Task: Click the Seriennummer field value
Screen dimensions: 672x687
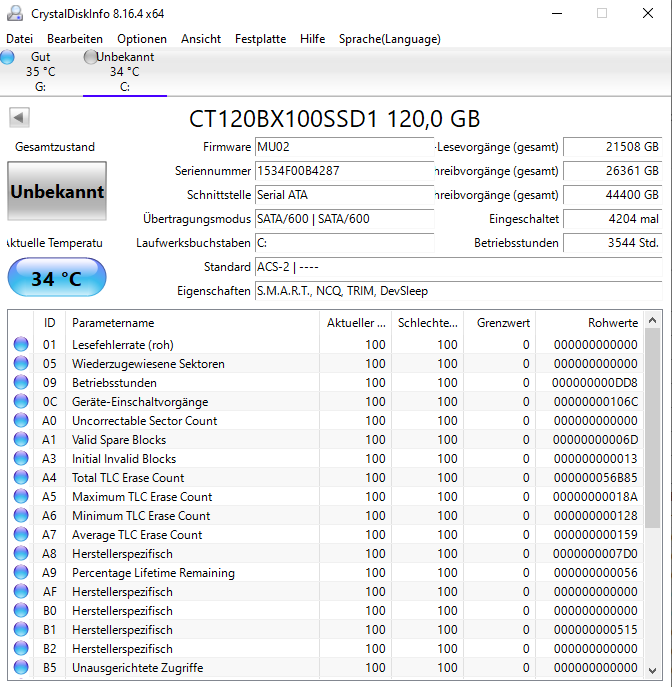Action: [x=345, y=171]
